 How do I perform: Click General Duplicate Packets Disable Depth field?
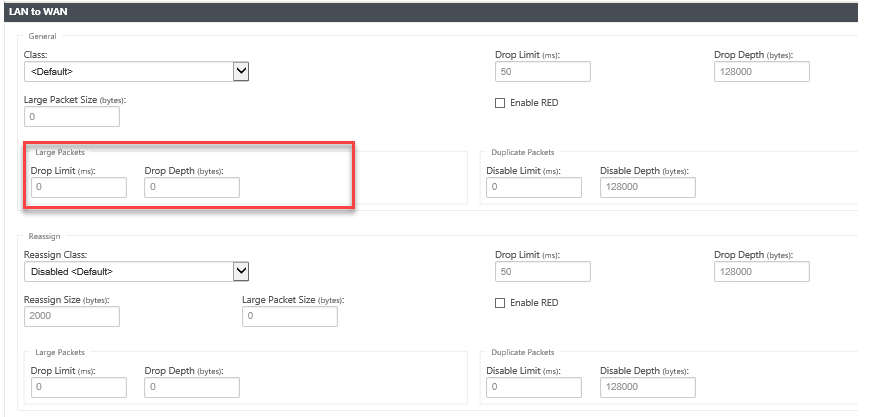tap(648, 188)
